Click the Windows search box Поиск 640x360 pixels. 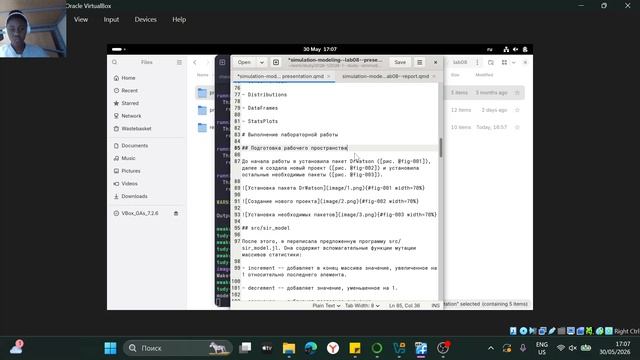pos(178,348)
